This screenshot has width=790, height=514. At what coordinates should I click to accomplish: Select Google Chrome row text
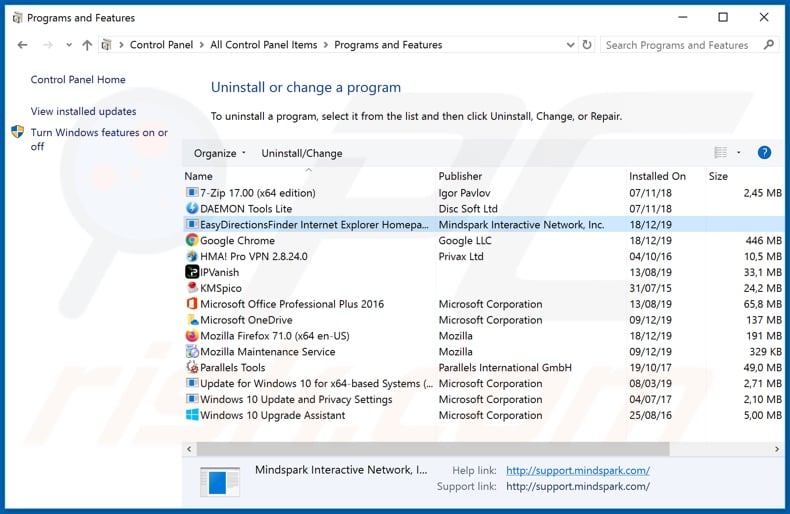click(x=237, y=240)
